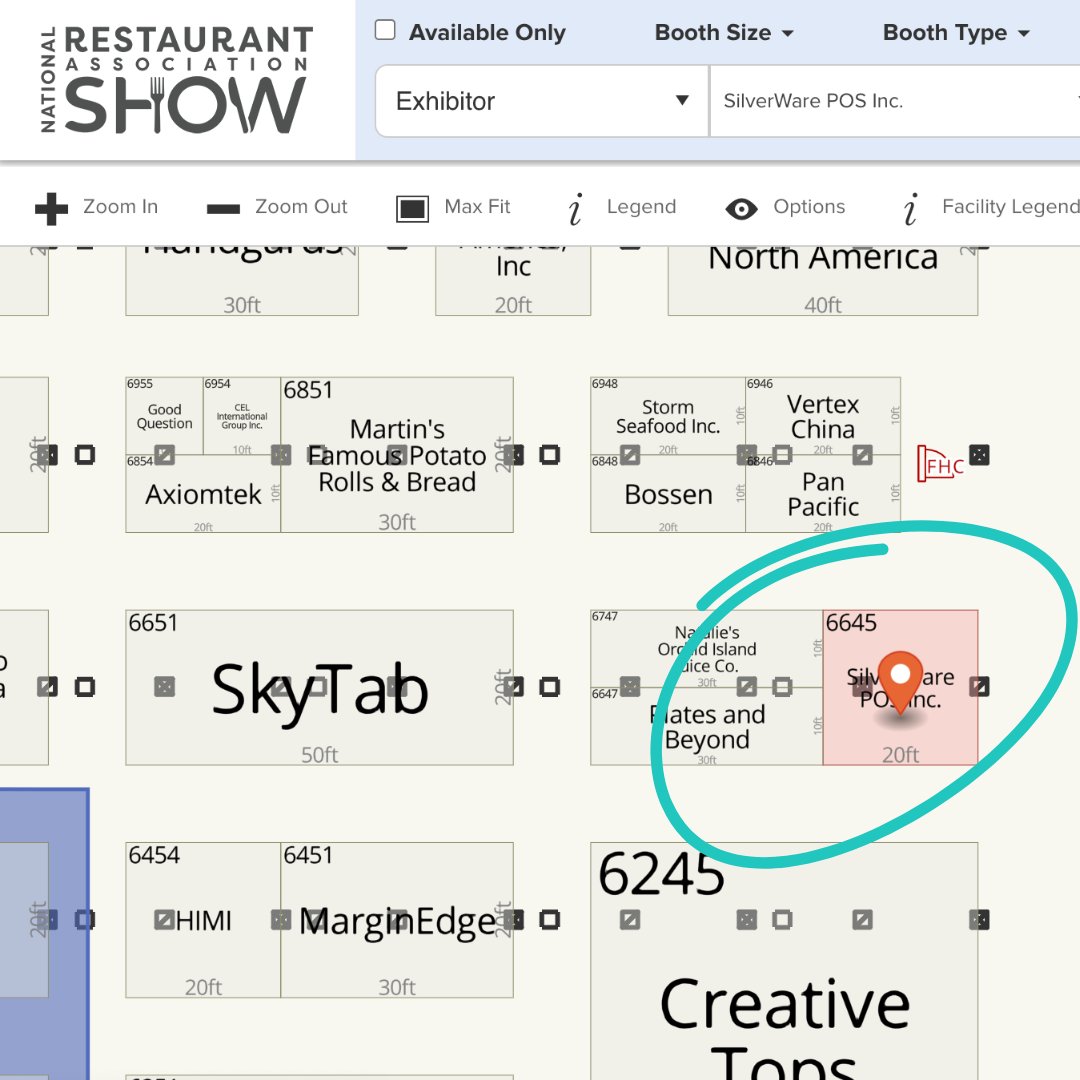The height and width of the screenshot is (1080, 1080).
Task: Click the slashed marker in Axiomtek booth 6854
Action: pyautogui.click(x=164, y=455)
